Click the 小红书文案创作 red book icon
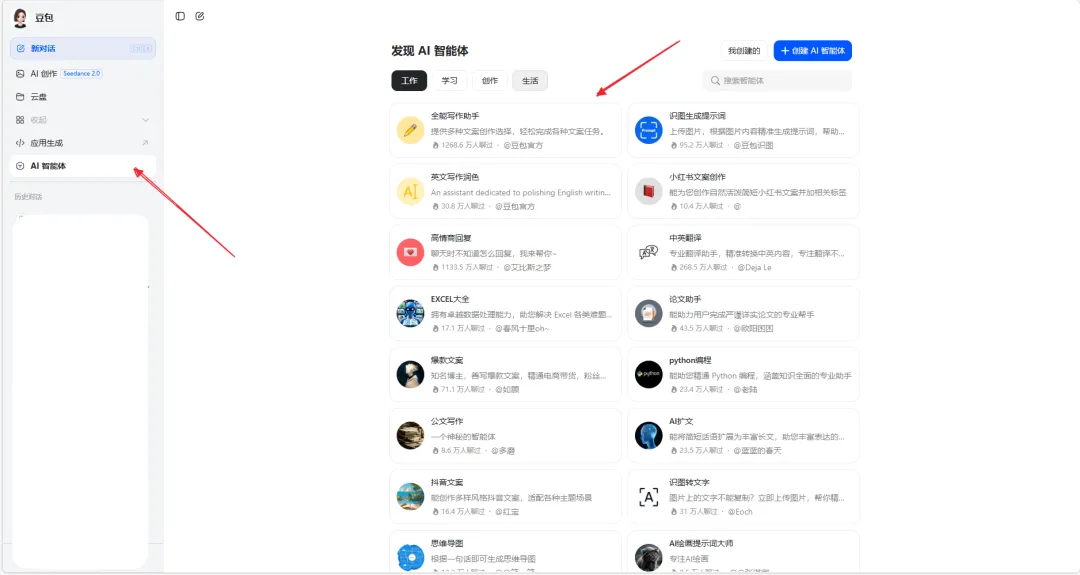The height and width of the screenshot is (575, 1080). [x=648, y=191]
